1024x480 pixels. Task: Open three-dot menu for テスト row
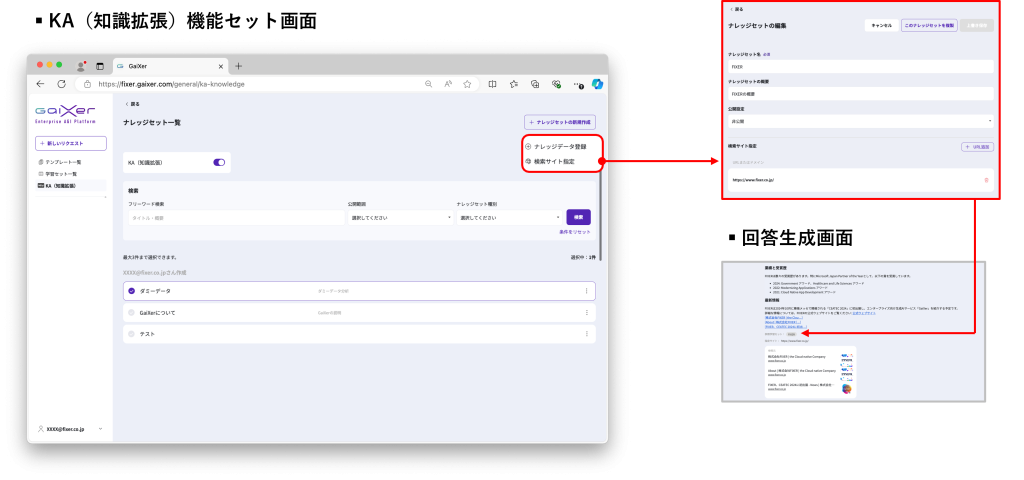point(586,334)
